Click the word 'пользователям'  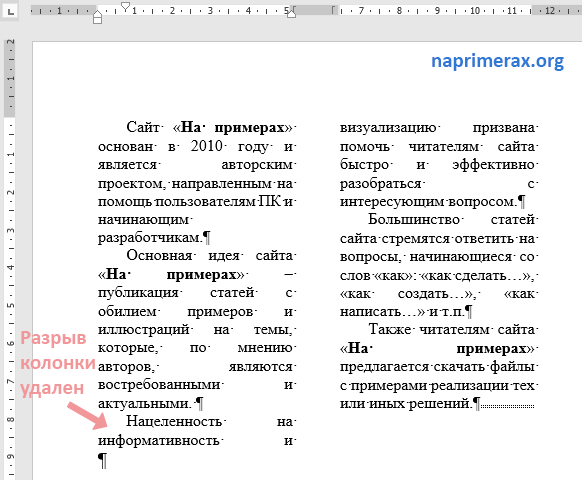point(205,202)
